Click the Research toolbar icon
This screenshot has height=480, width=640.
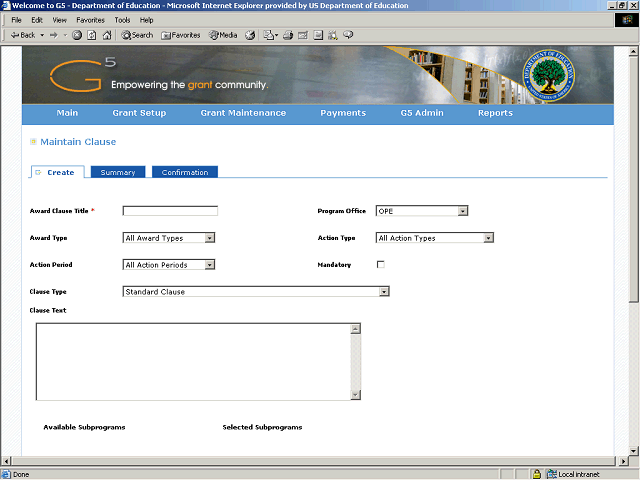[333, 35]
